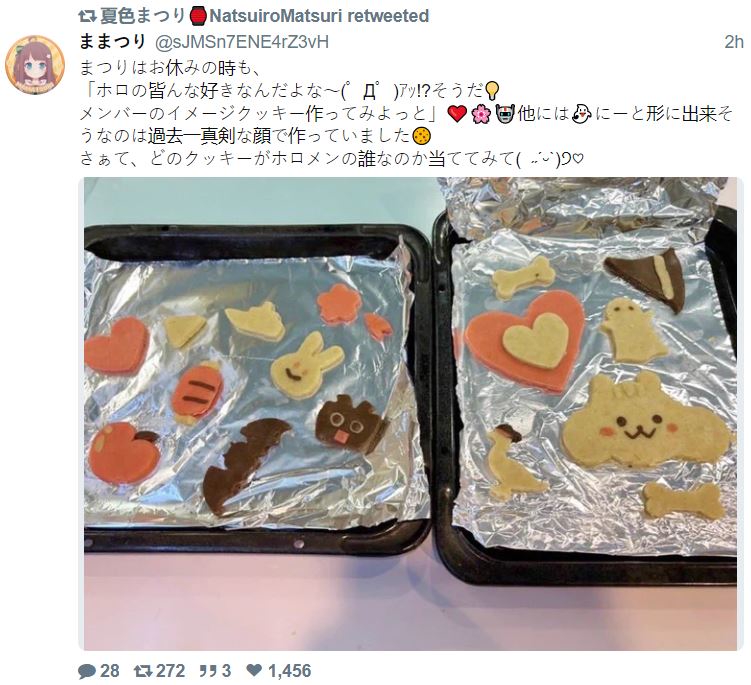This screenshot has width=751, height=685.
Task: Click the reply speech bubble icon
Action: coord(87,671)
